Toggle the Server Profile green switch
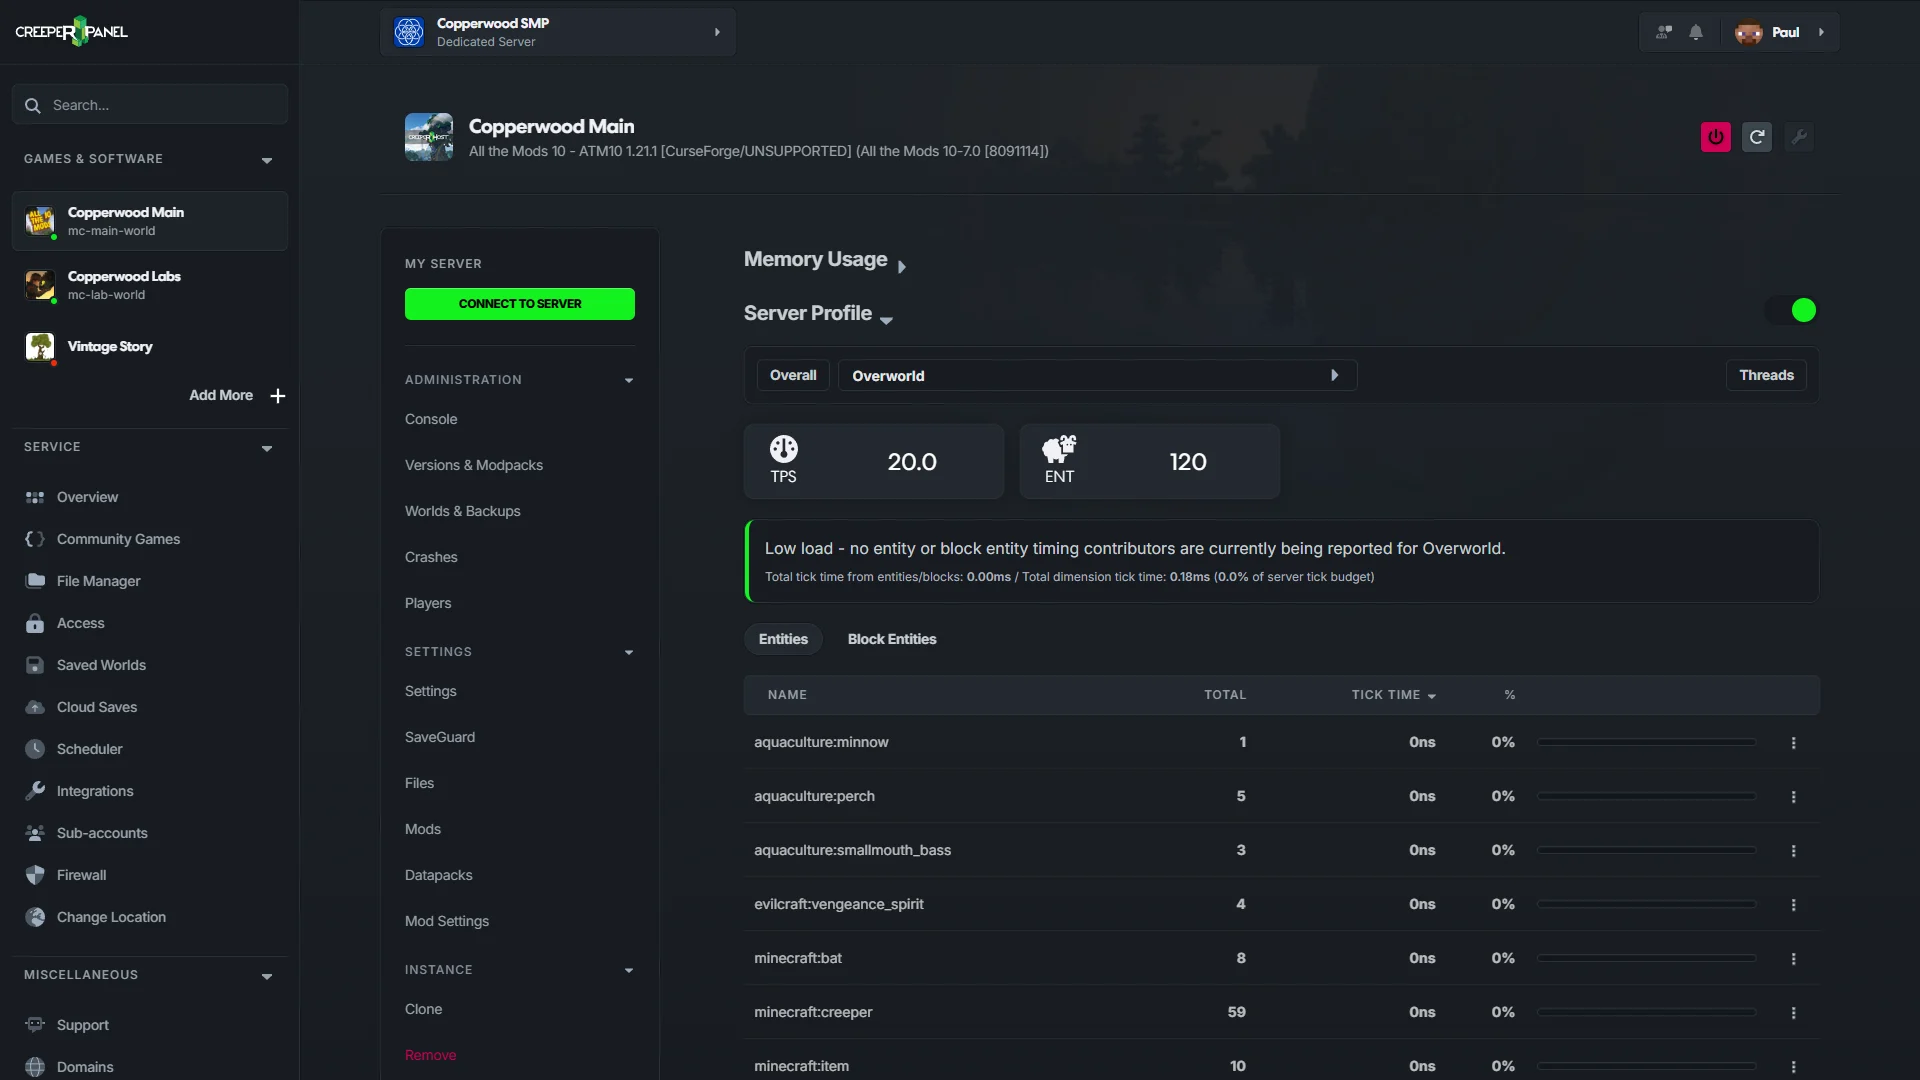The width and height of the screenshot is (1920, 1080). (1792, 310)
